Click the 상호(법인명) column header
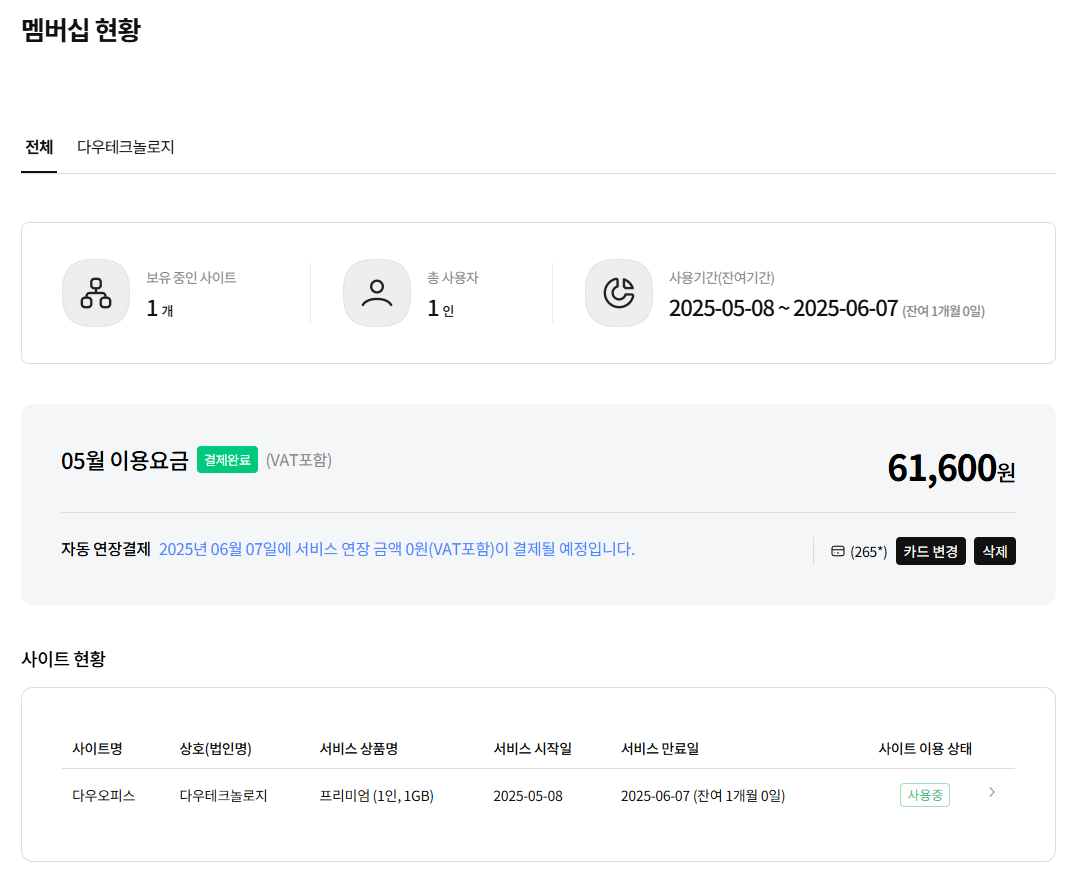This screenshot has height=880, width=1065. coord(215,749)
